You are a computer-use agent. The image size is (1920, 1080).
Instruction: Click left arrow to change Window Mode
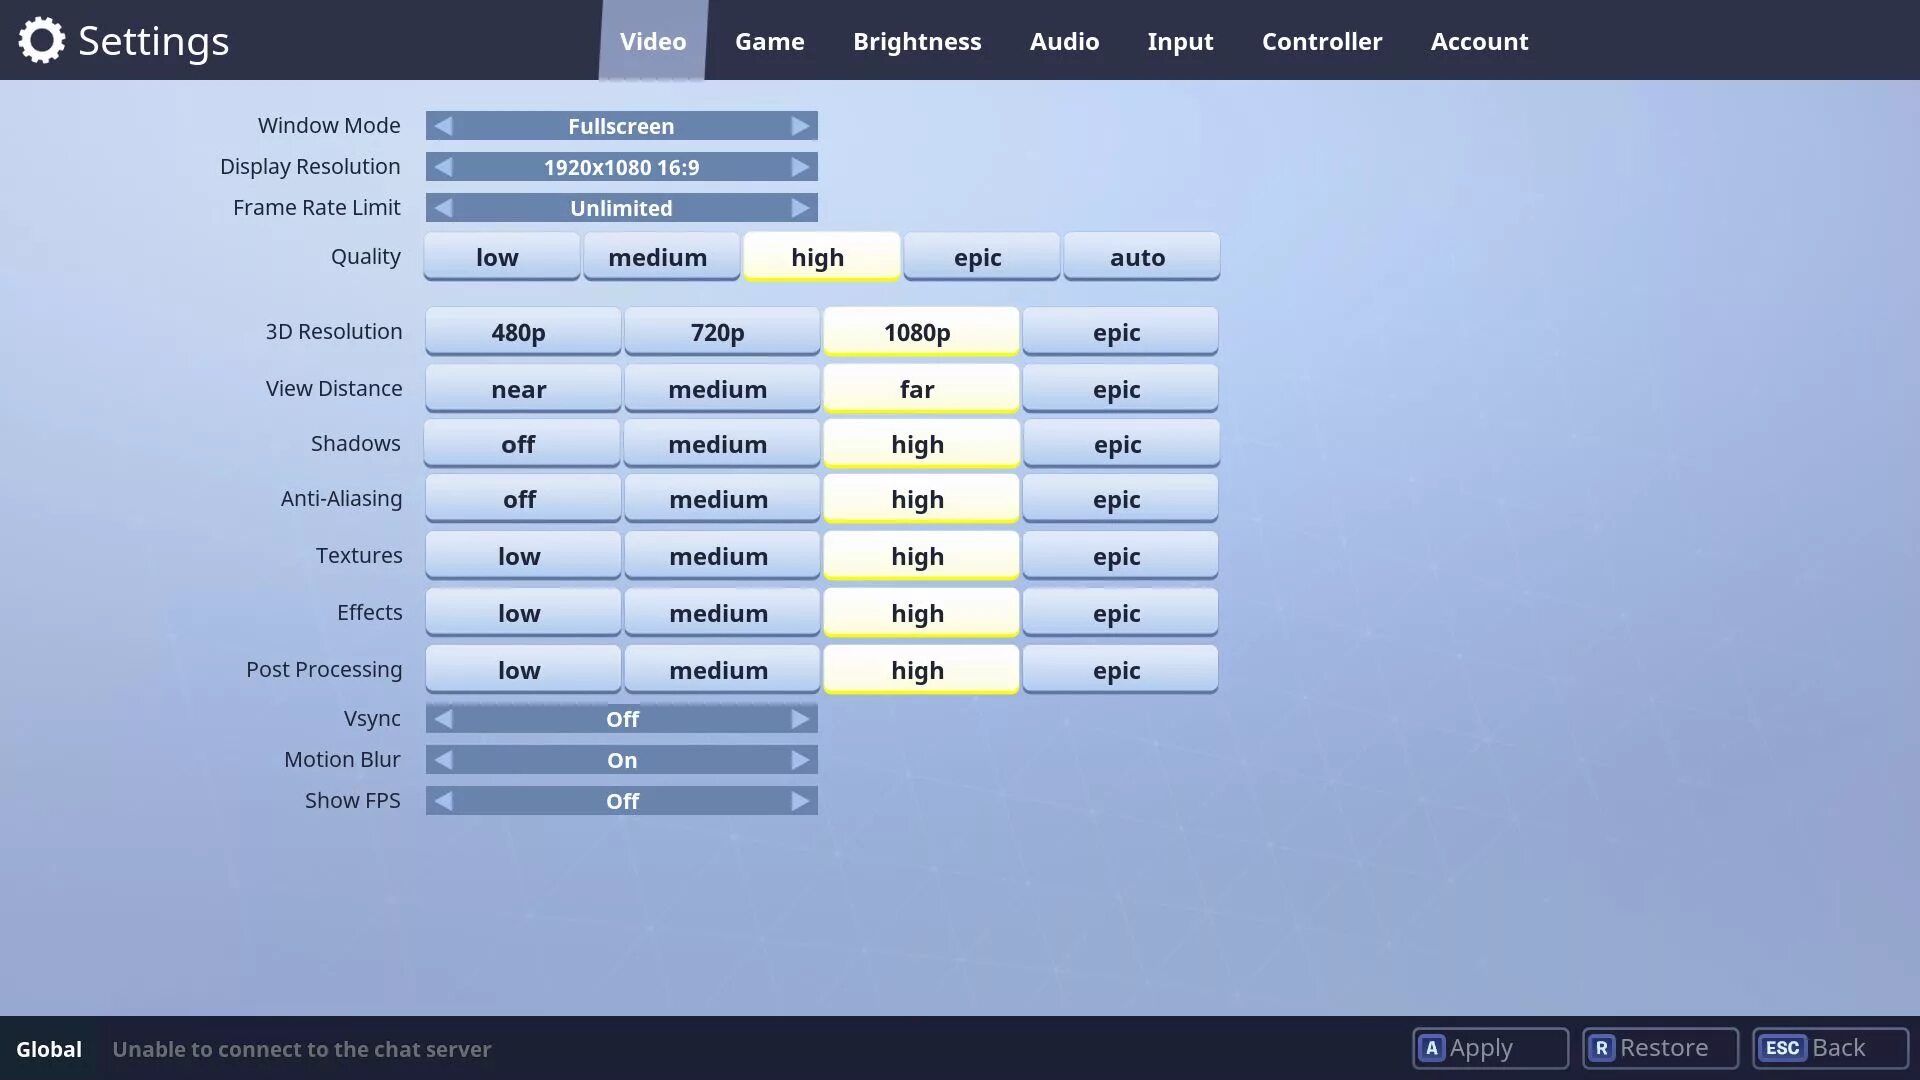443,125
